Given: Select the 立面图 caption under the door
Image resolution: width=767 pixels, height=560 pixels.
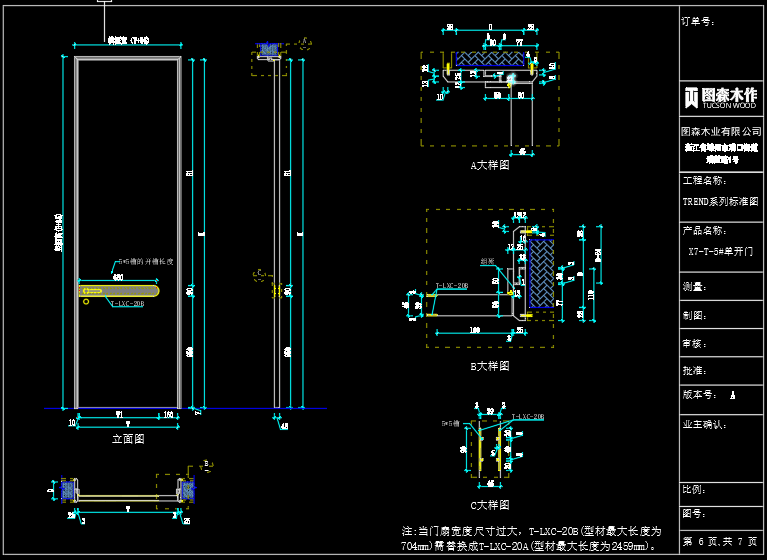Looking at the screenshot, I should [x=128, y=438].
